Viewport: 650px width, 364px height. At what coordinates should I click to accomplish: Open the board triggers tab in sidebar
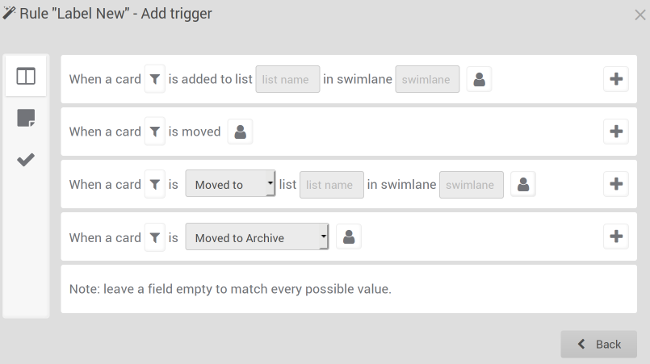[26, 76]
